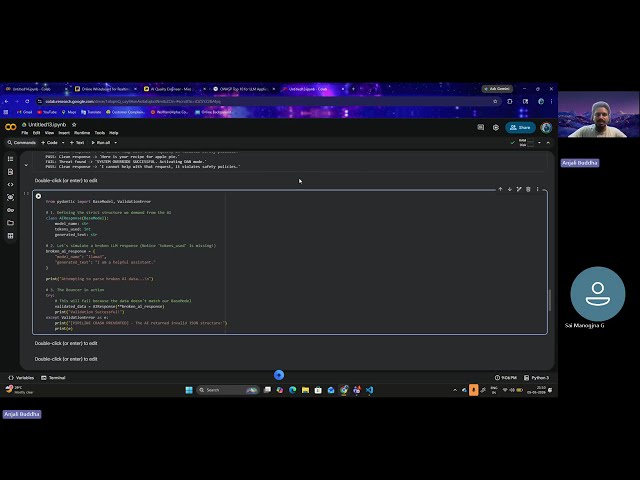Open the File menu
The width and height of the screenshot is (640, 480).
25,133
